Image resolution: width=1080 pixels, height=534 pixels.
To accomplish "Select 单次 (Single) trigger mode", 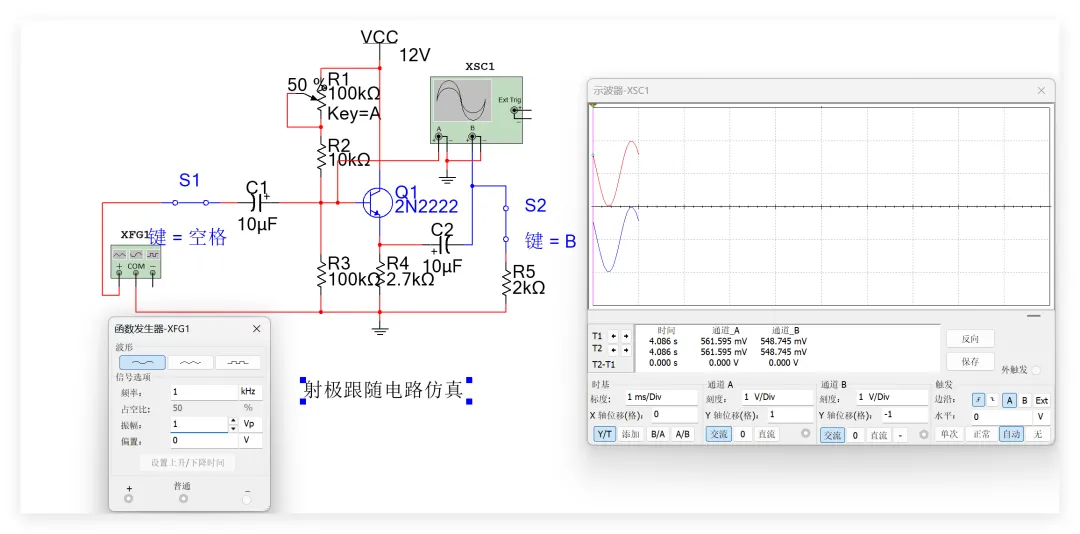I will coord(949,435).
